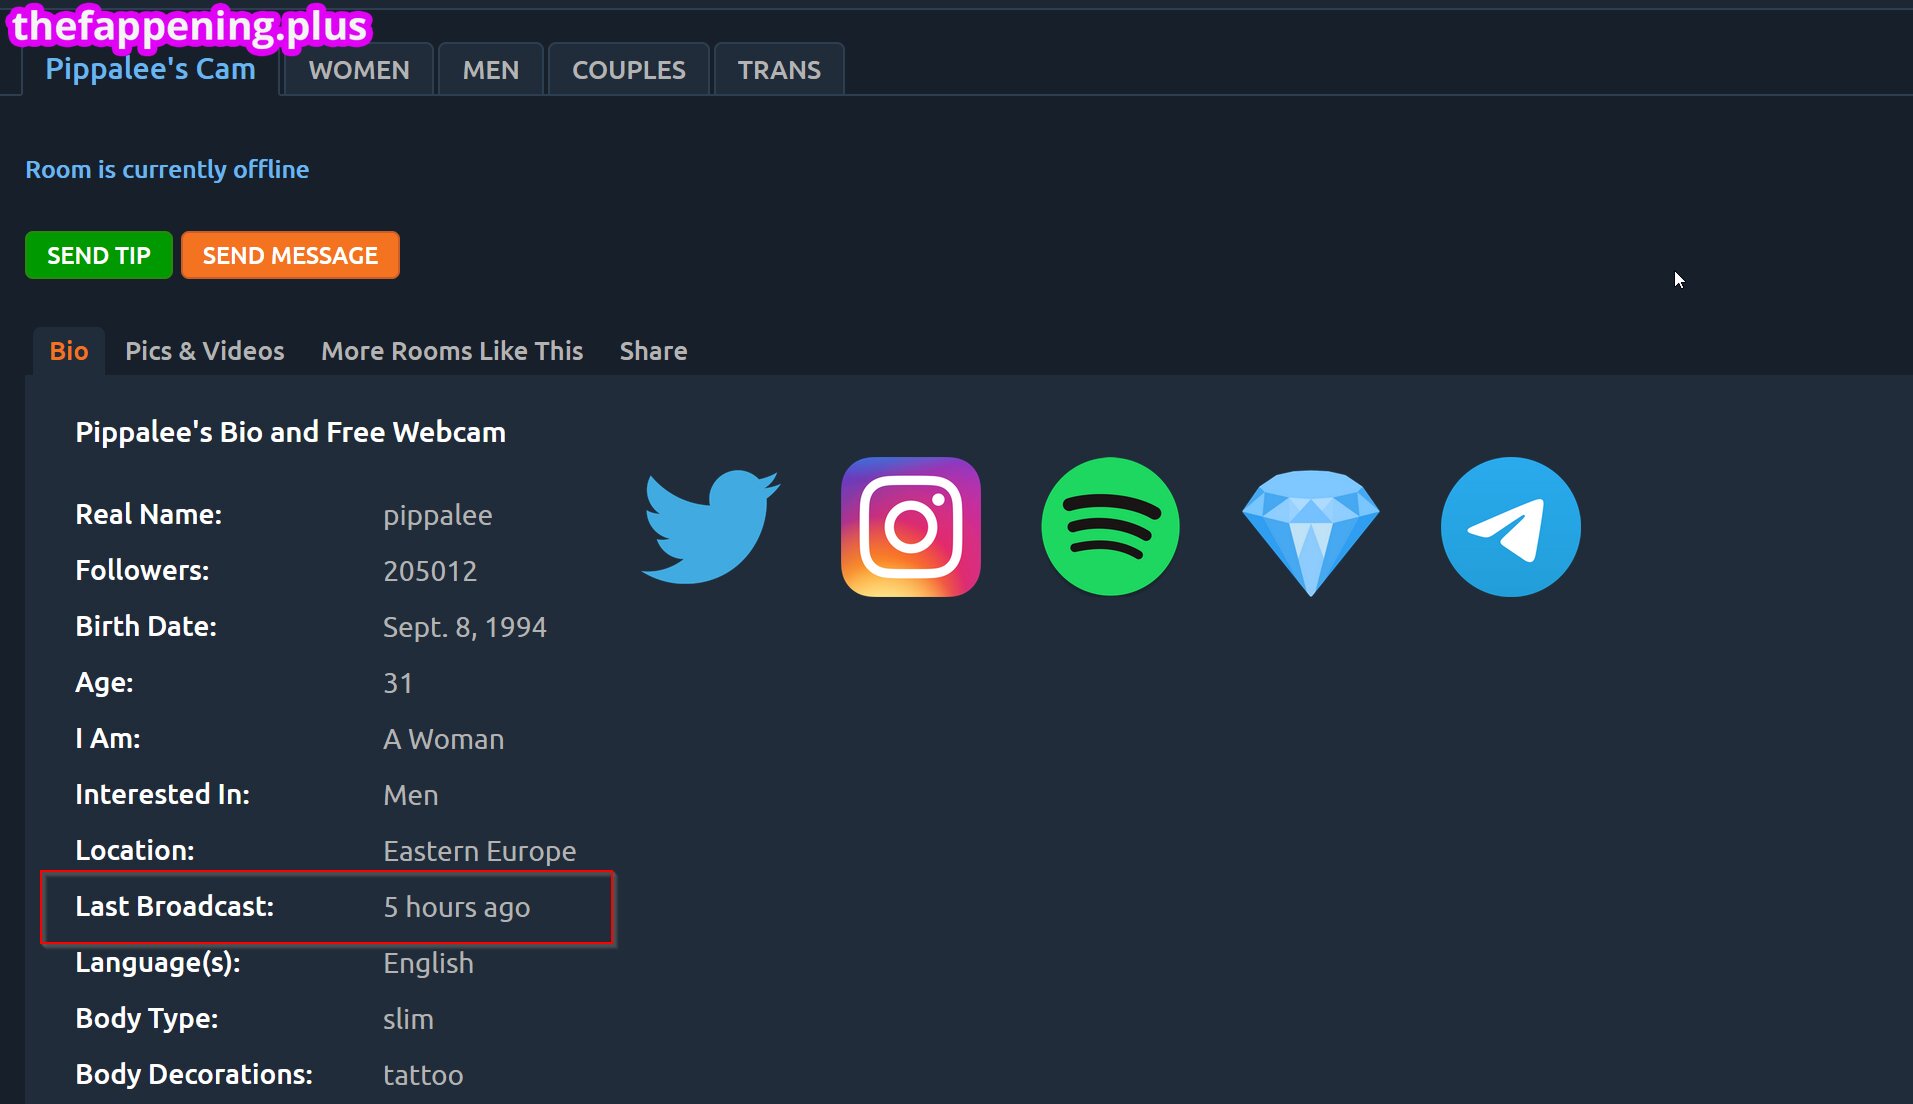This screenshot has width=1913, height=1104.
Task: Select the MEN category tab
Action: pos(490,70)
